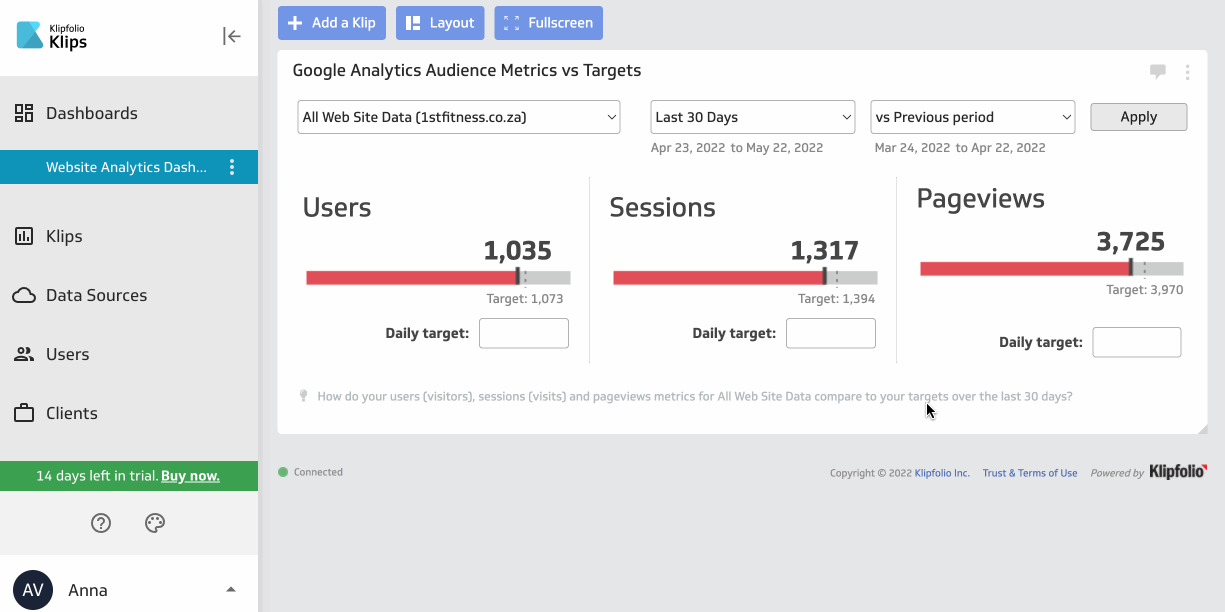Open the help question mark icon
Viewport: 1225px width, 612px height.
[x=101, y=523]
